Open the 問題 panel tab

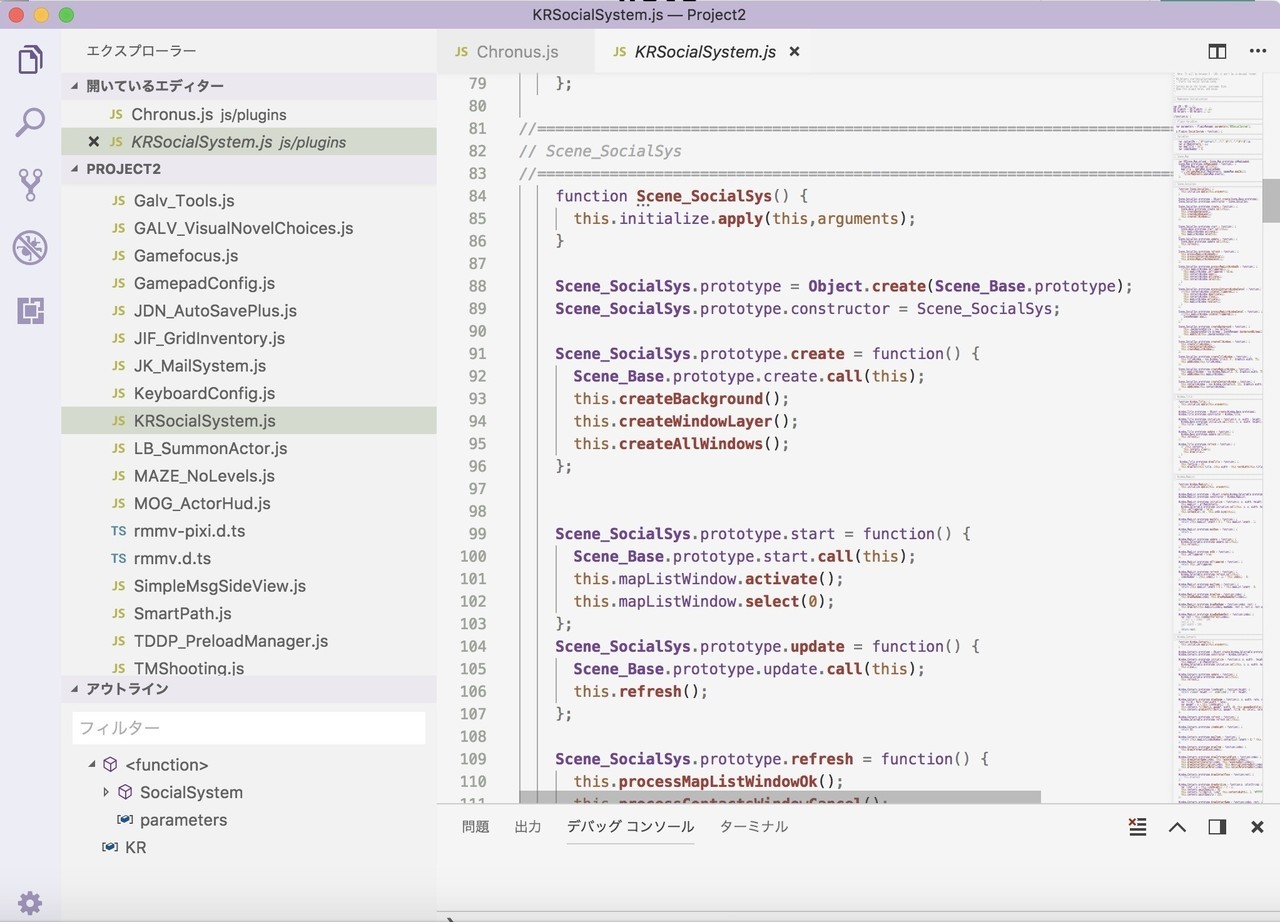tap(476, 826)
